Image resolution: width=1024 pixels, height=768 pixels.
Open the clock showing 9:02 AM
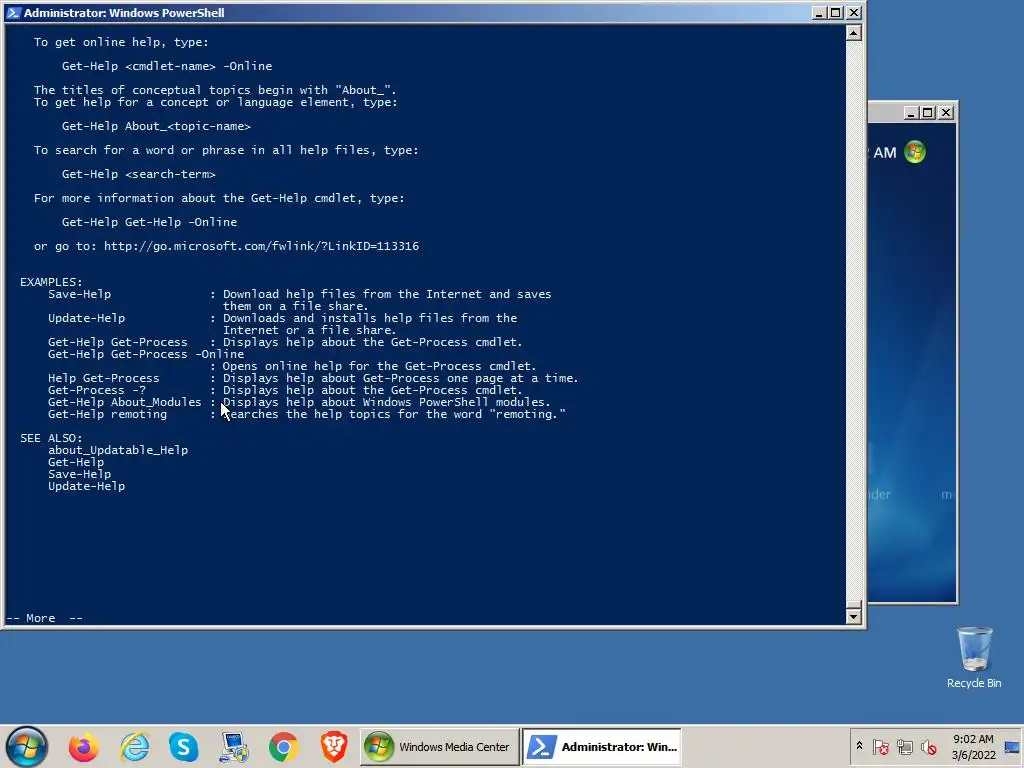tap(973, 746)
